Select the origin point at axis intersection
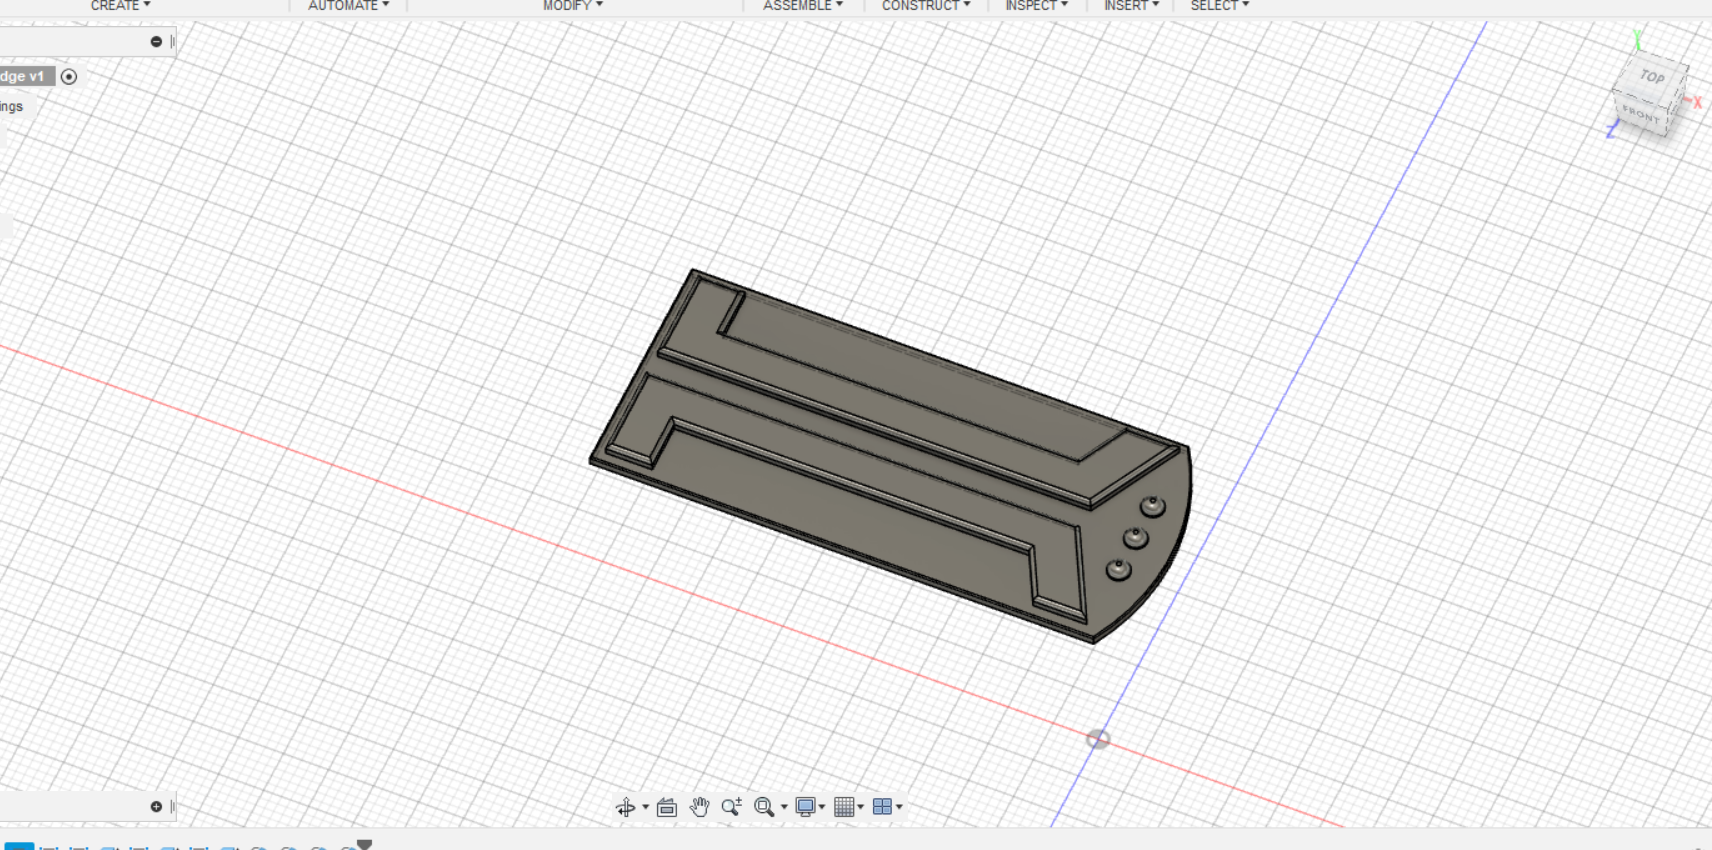 1098,739
